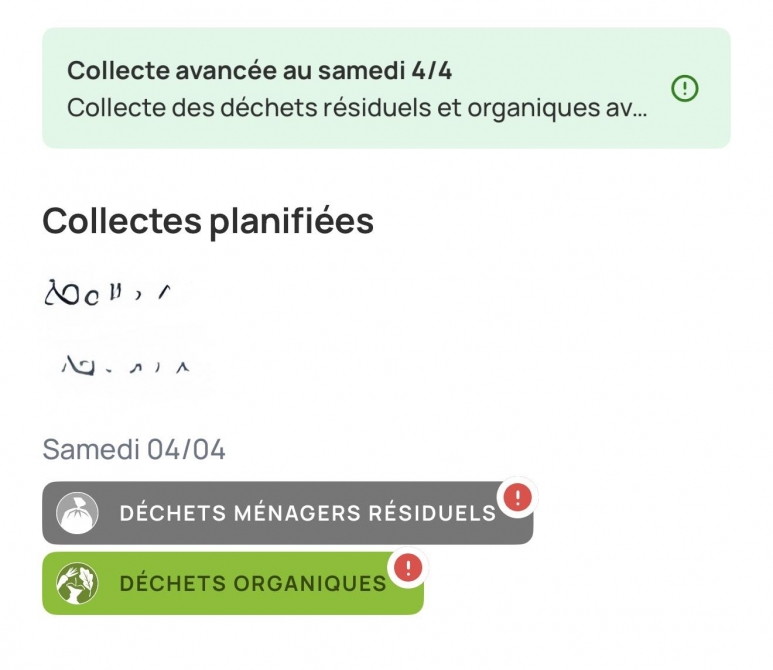Click the word "MÉNAGERS" in the gray badge

pyautogui.click(x=297, y=513)
